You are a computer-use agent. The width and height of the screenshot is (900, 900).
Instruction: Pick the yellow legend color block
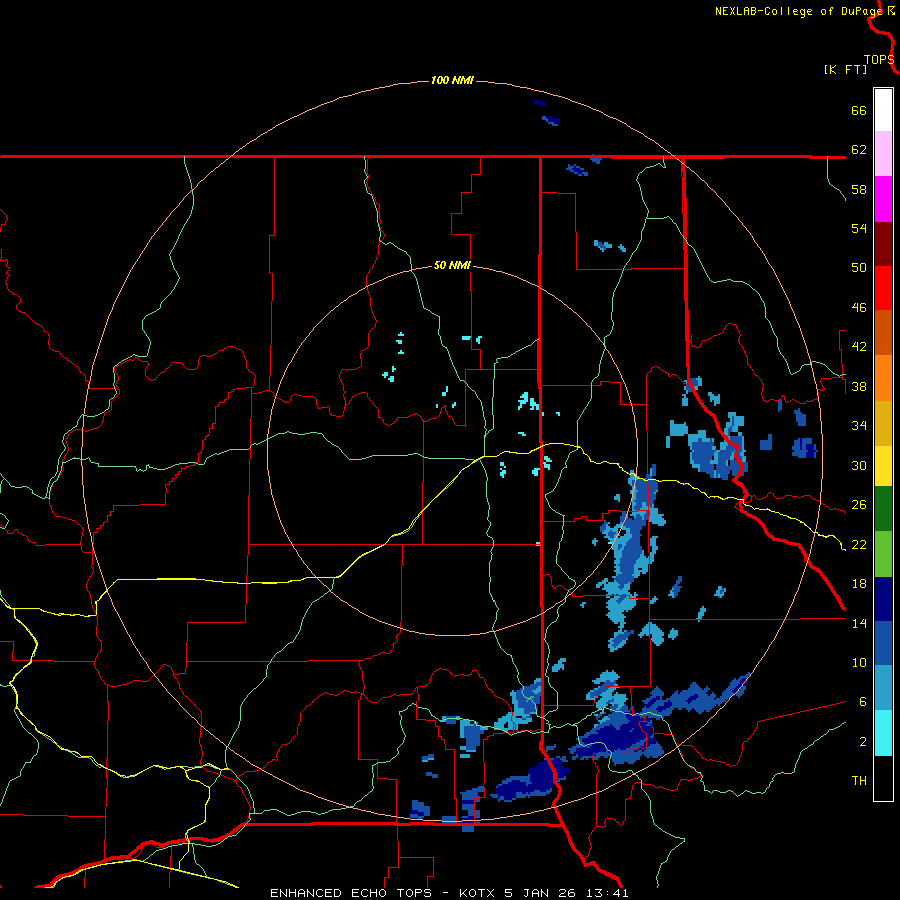(883, 465)
